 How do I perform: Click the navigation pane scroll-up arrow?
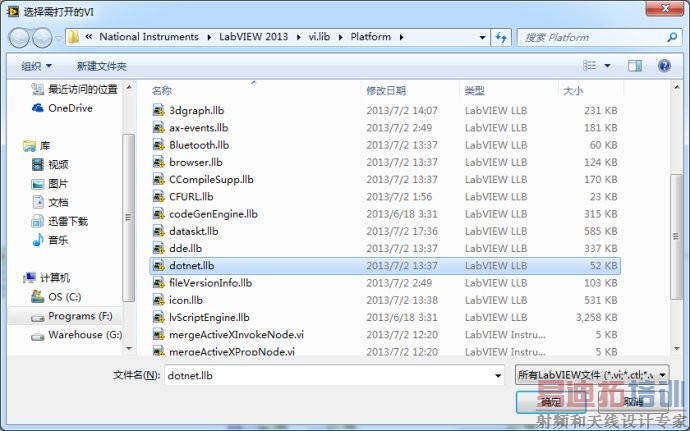tap(129, 87)
